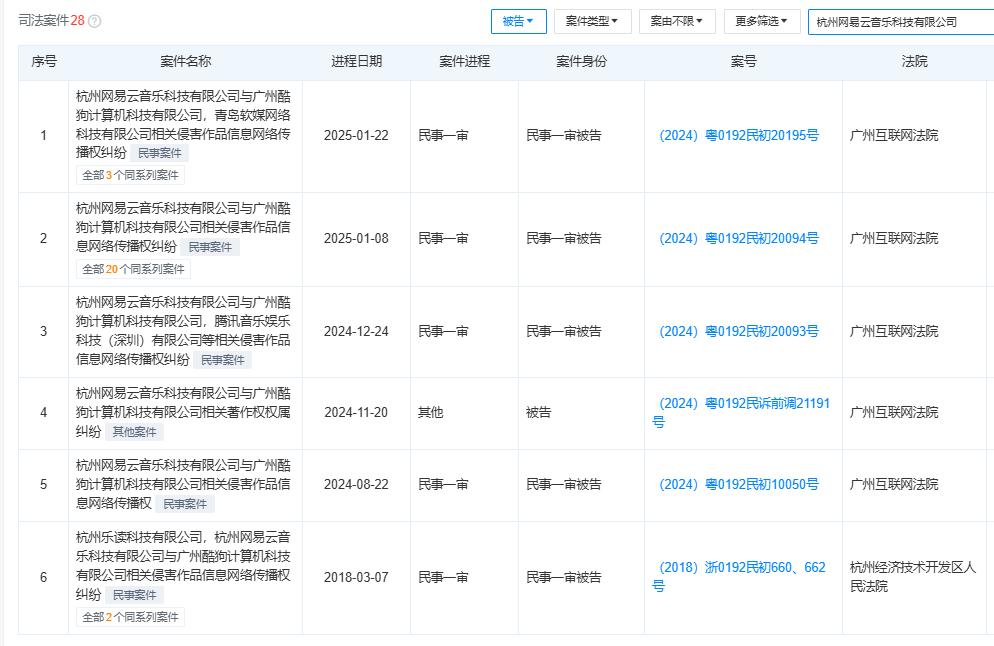This screenshot has width=994, height=646.
Task: Open the 案由不限 filter dropdown
Action: pyautogui.click(x=676, y=21)
